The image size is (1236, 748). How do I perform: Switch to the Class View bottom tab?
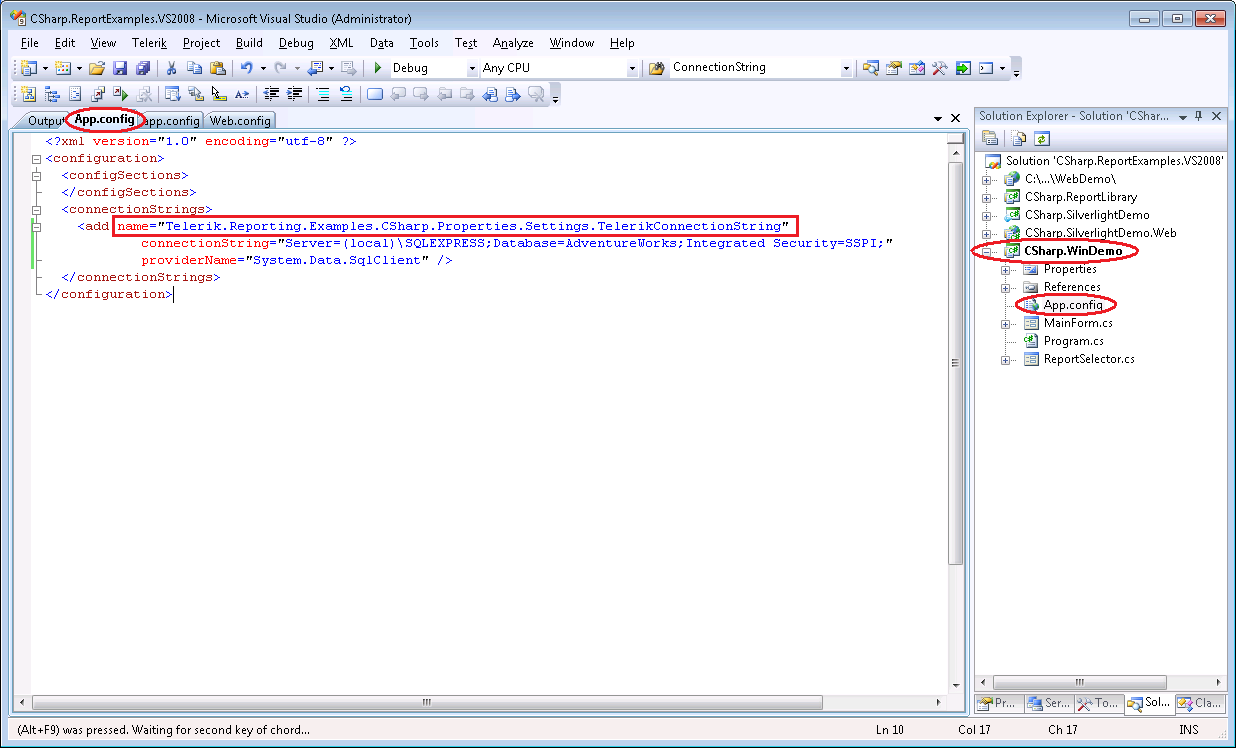point(1199,703)
